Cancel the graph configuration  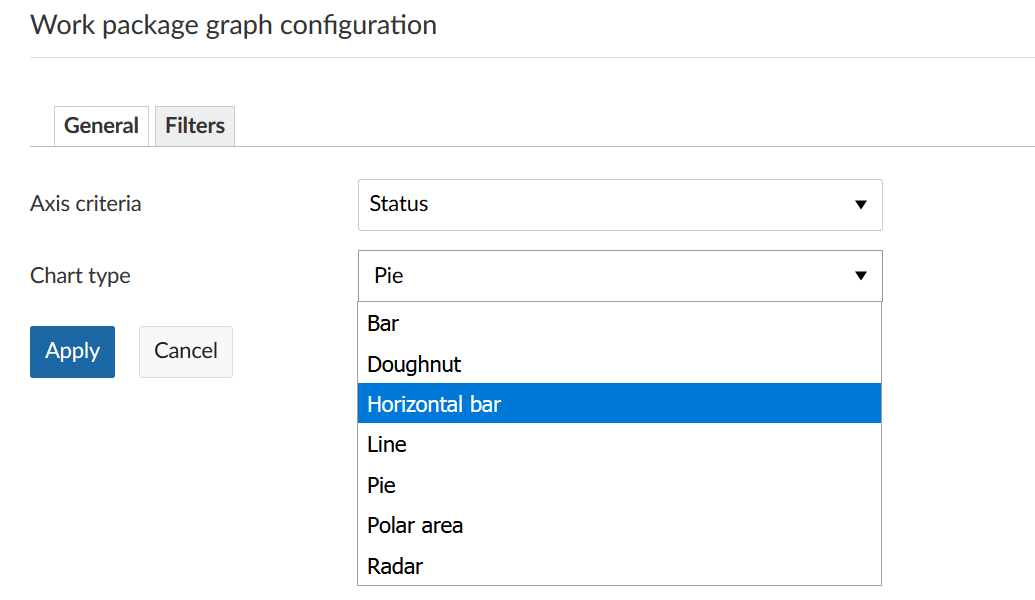(185, 351)
